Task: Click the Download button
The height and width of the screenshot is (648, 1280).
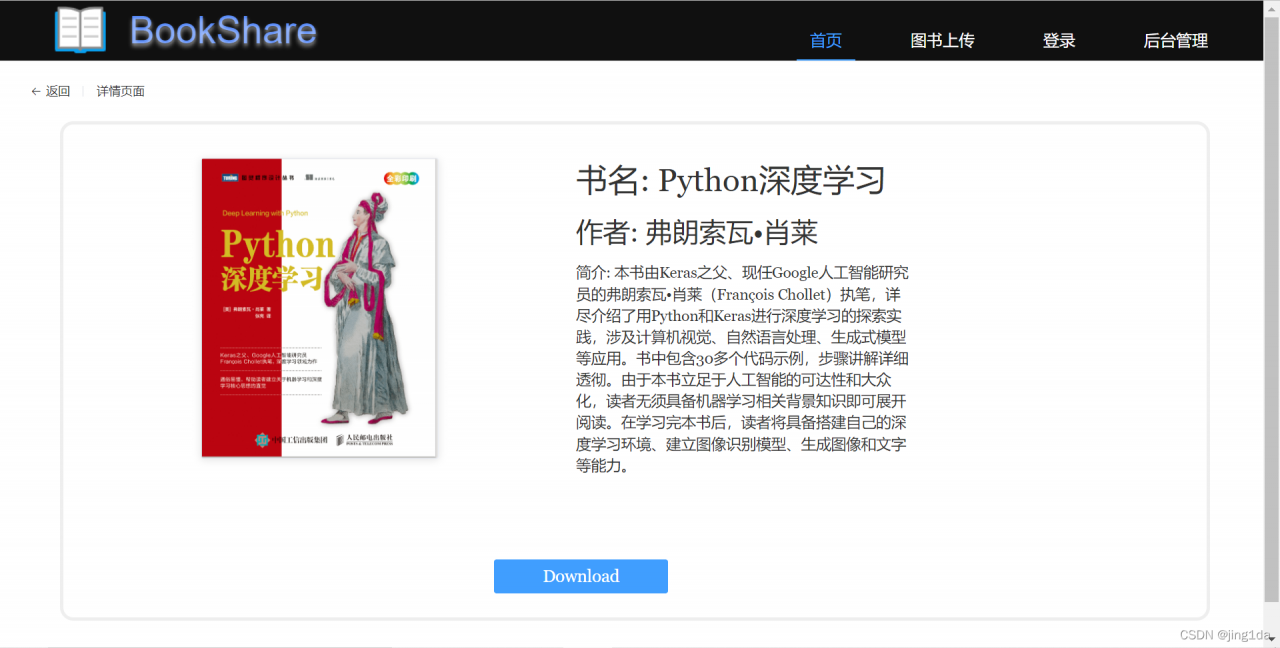Action: click(581, 576)
